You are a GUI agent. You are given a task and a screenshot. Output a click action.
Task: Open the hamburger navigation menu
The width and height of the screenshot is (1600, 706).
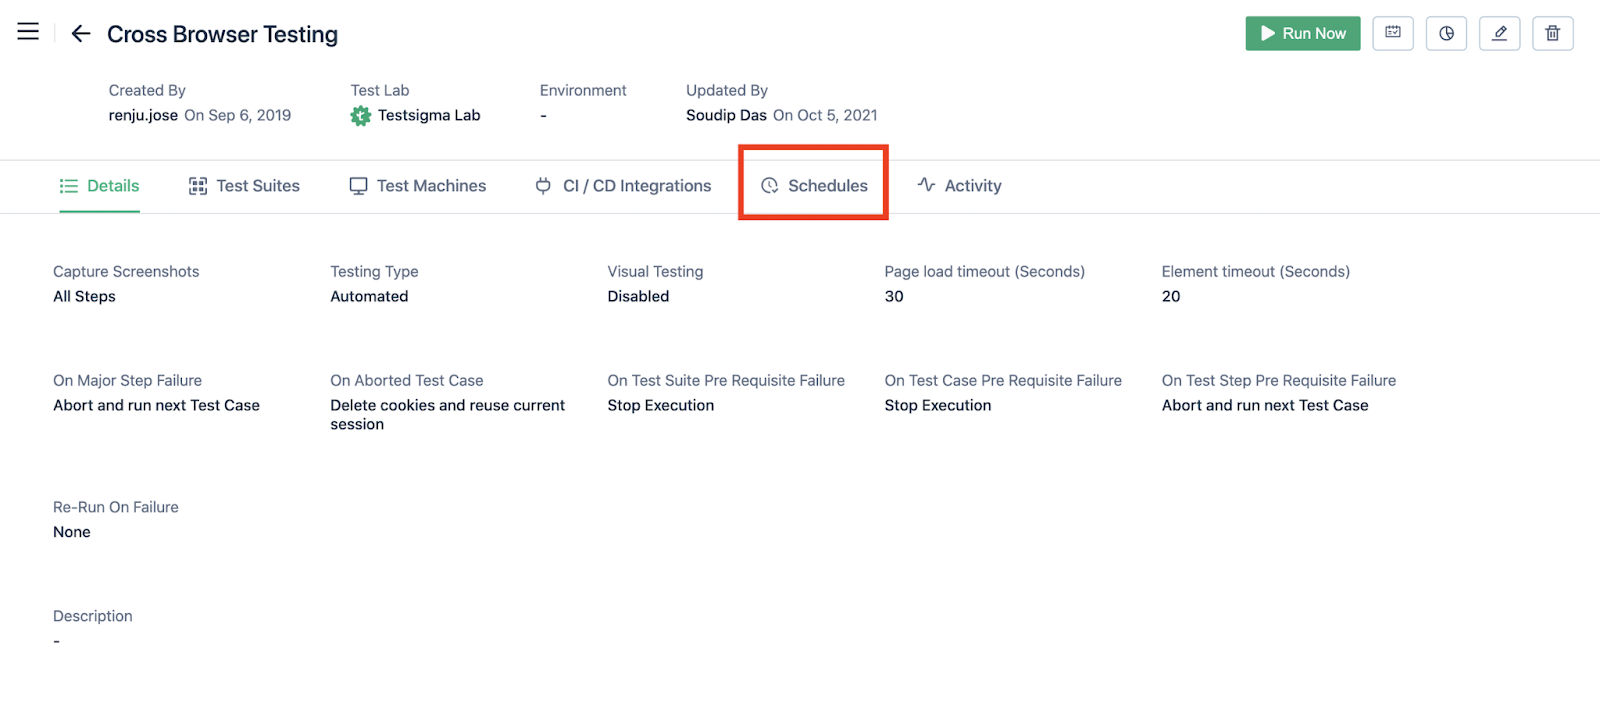28,32
